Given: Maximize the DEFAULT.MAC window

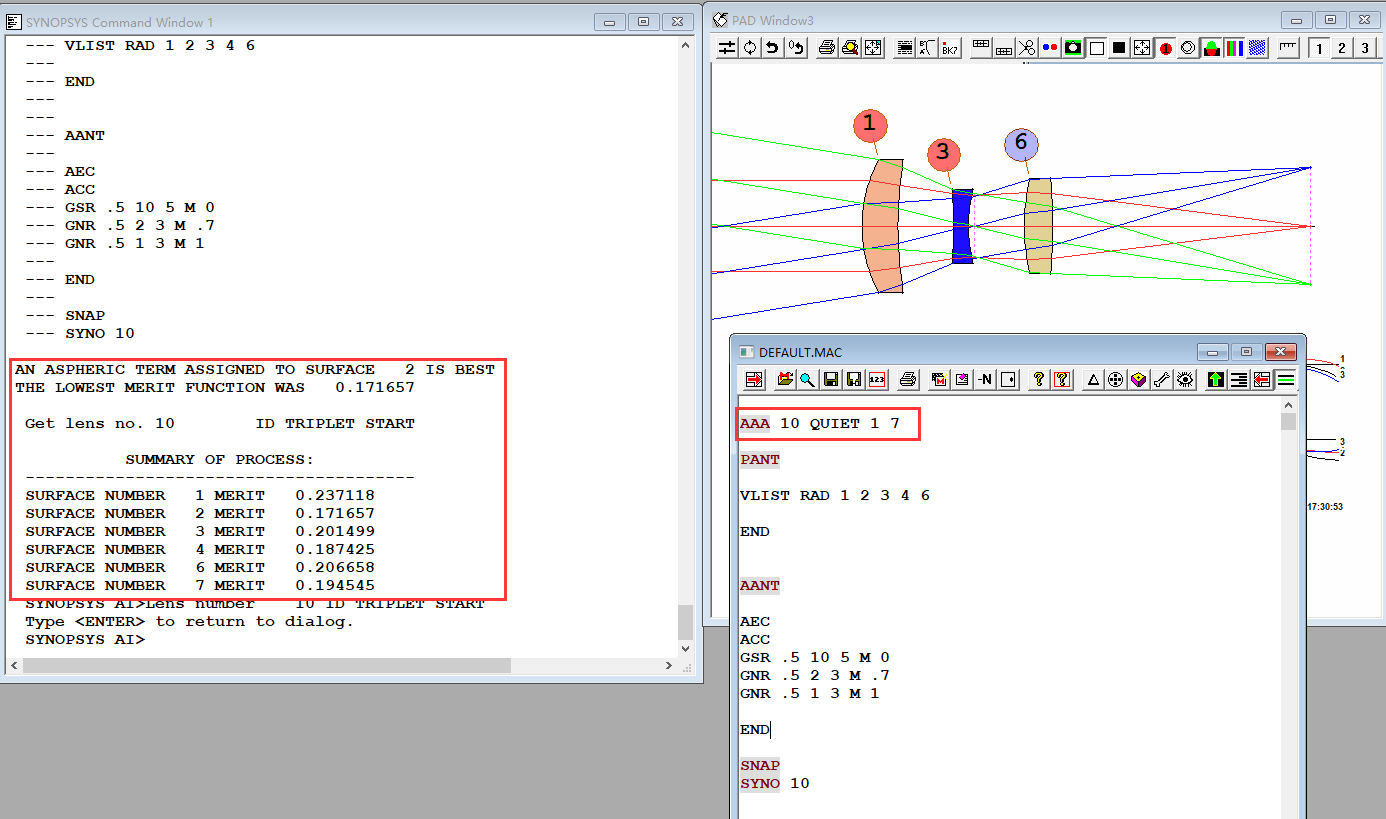Looking at the screenshot, I should pos(1246,352).
